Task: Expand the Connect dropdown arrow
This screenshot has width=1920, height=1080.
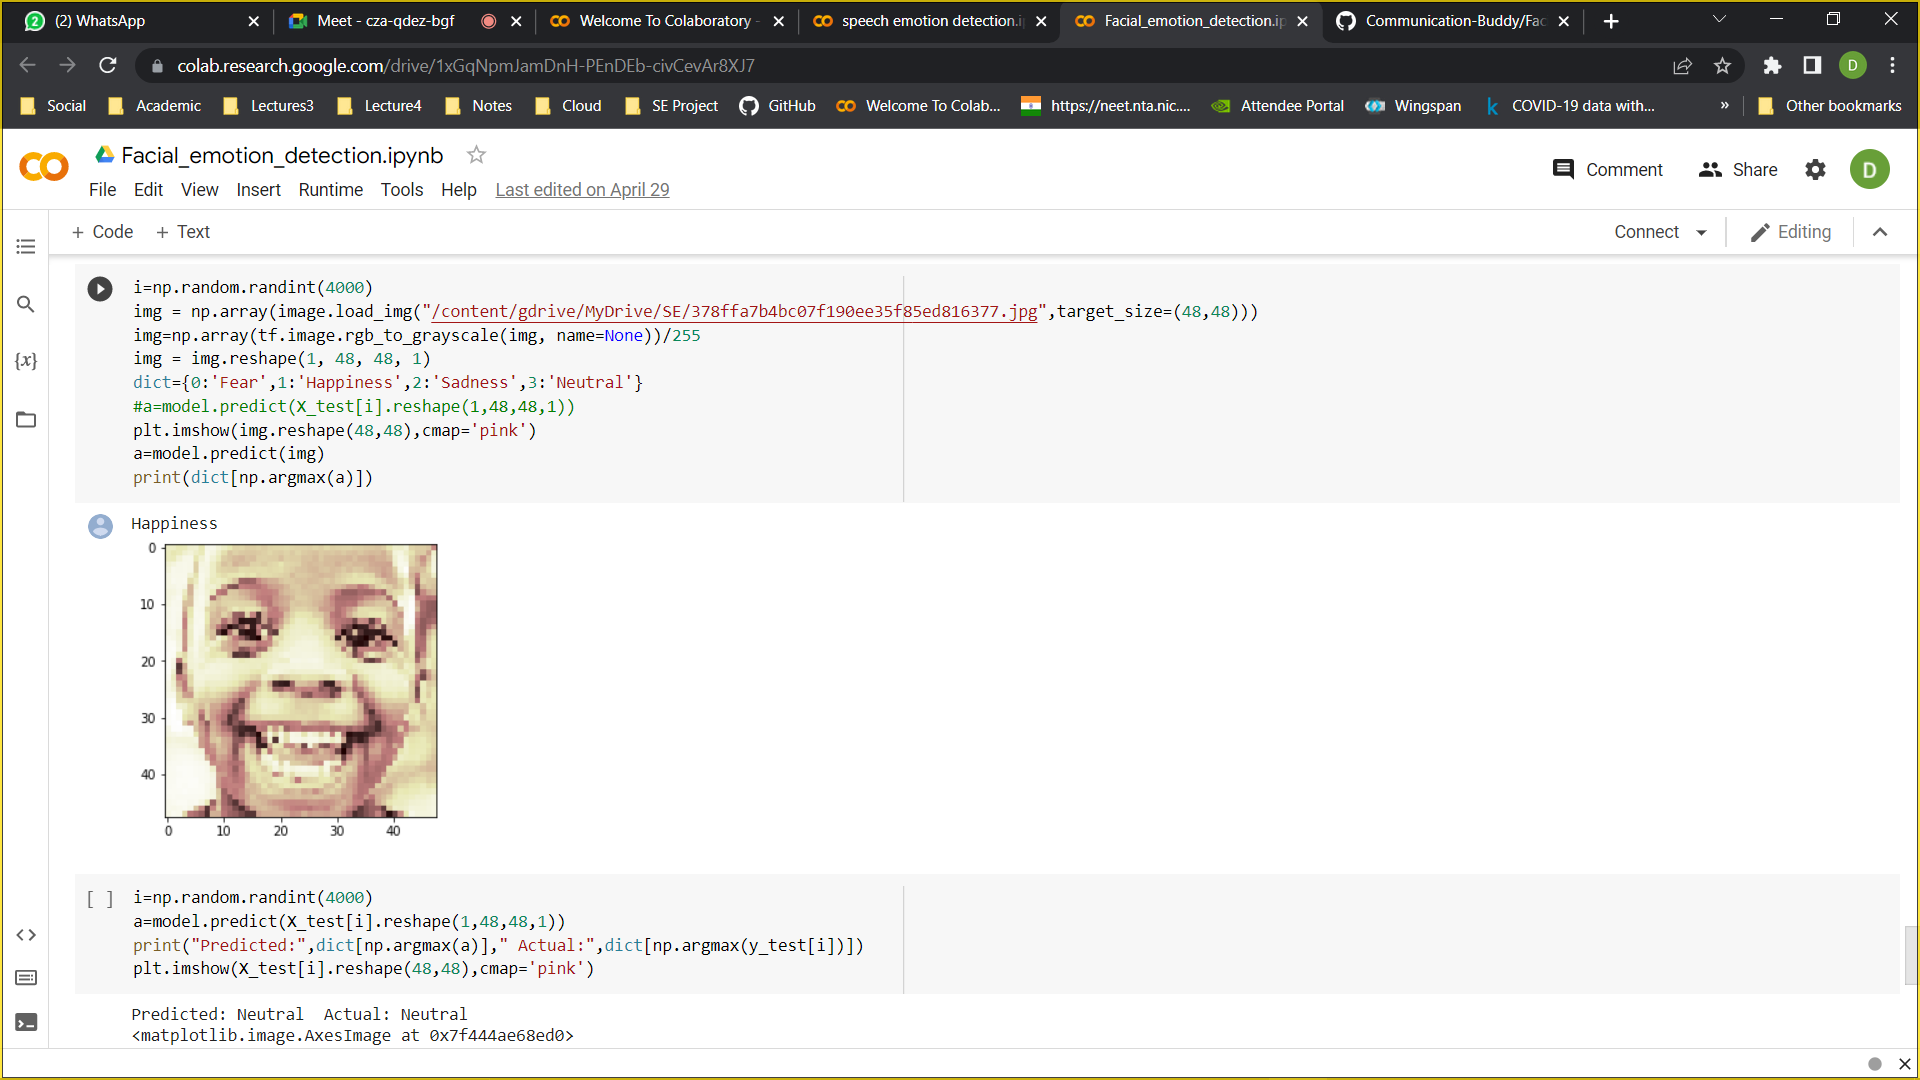Action: (x=1701, y=232)
